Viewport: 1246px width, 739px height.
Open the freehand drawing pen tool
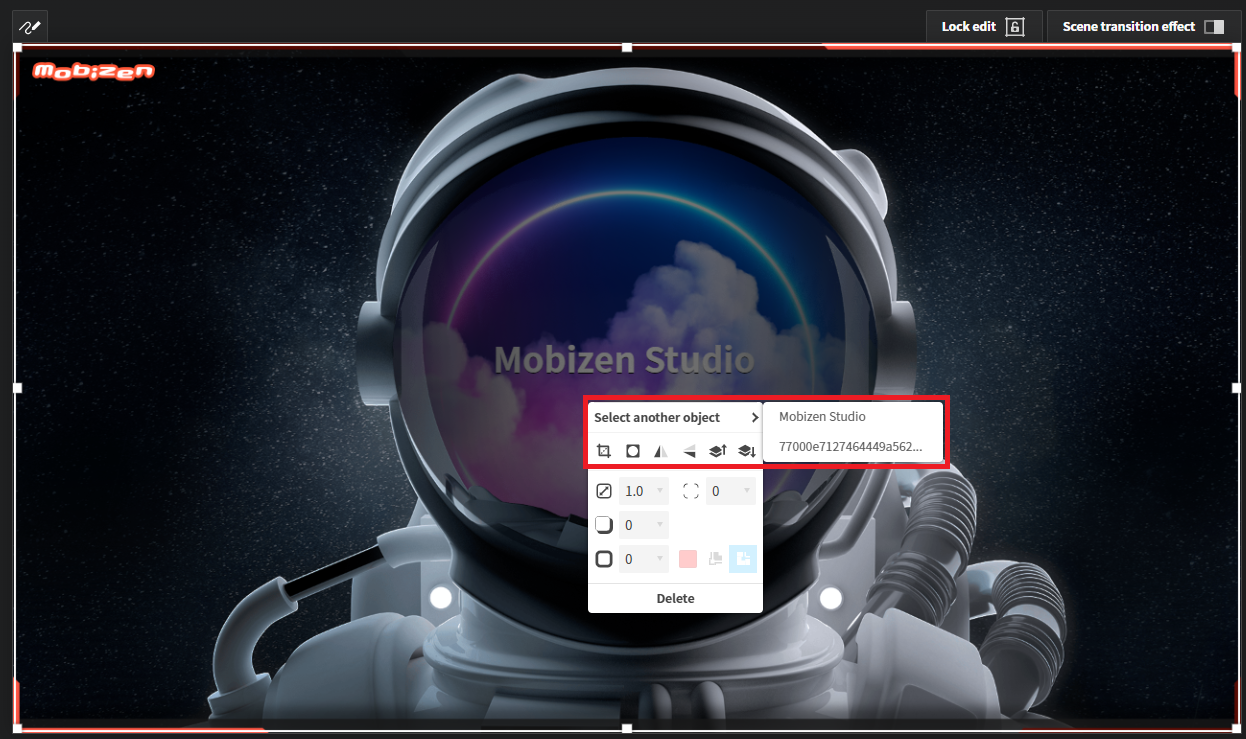30,27
